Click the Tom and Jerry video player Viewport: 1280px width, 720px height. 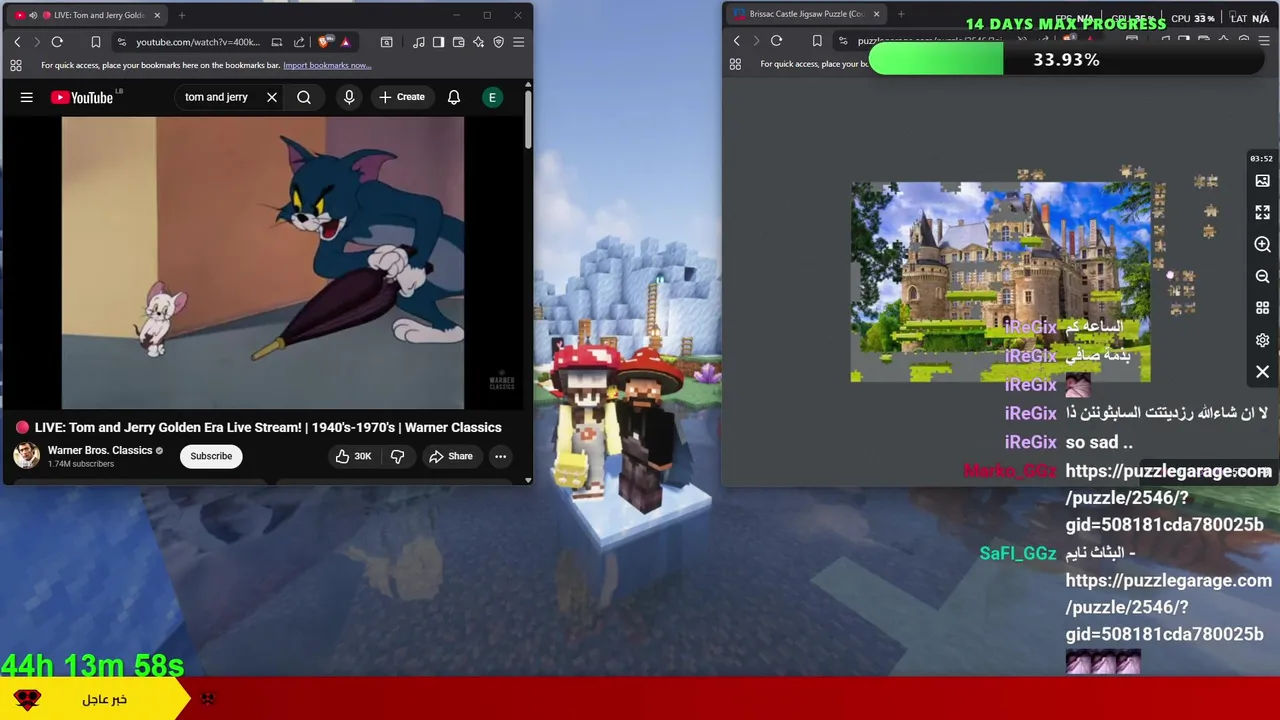tap(262, 263)
